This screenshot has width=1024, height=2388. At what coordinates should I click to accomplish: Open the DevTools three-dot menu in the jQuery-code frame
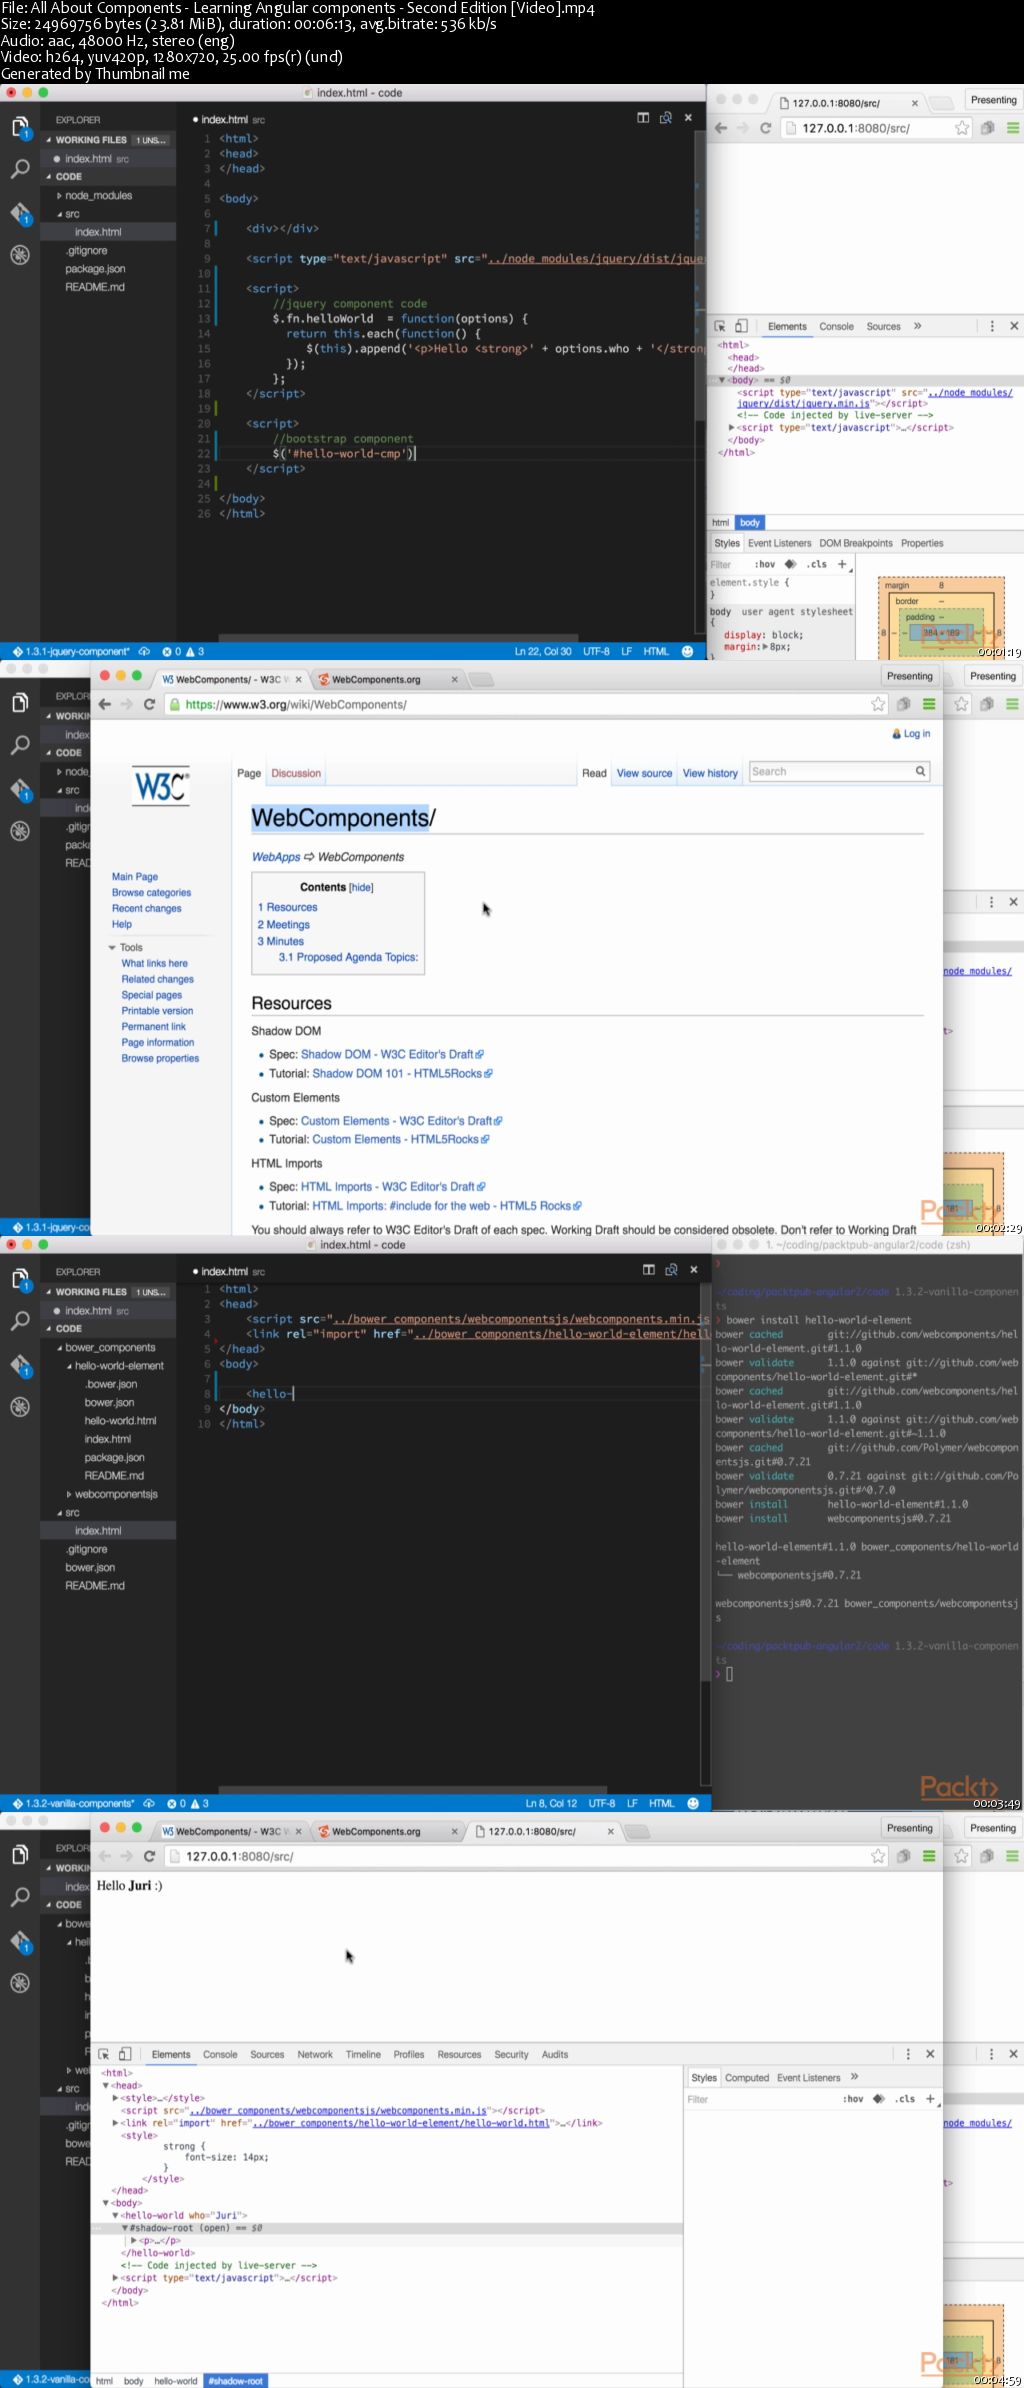991,326
